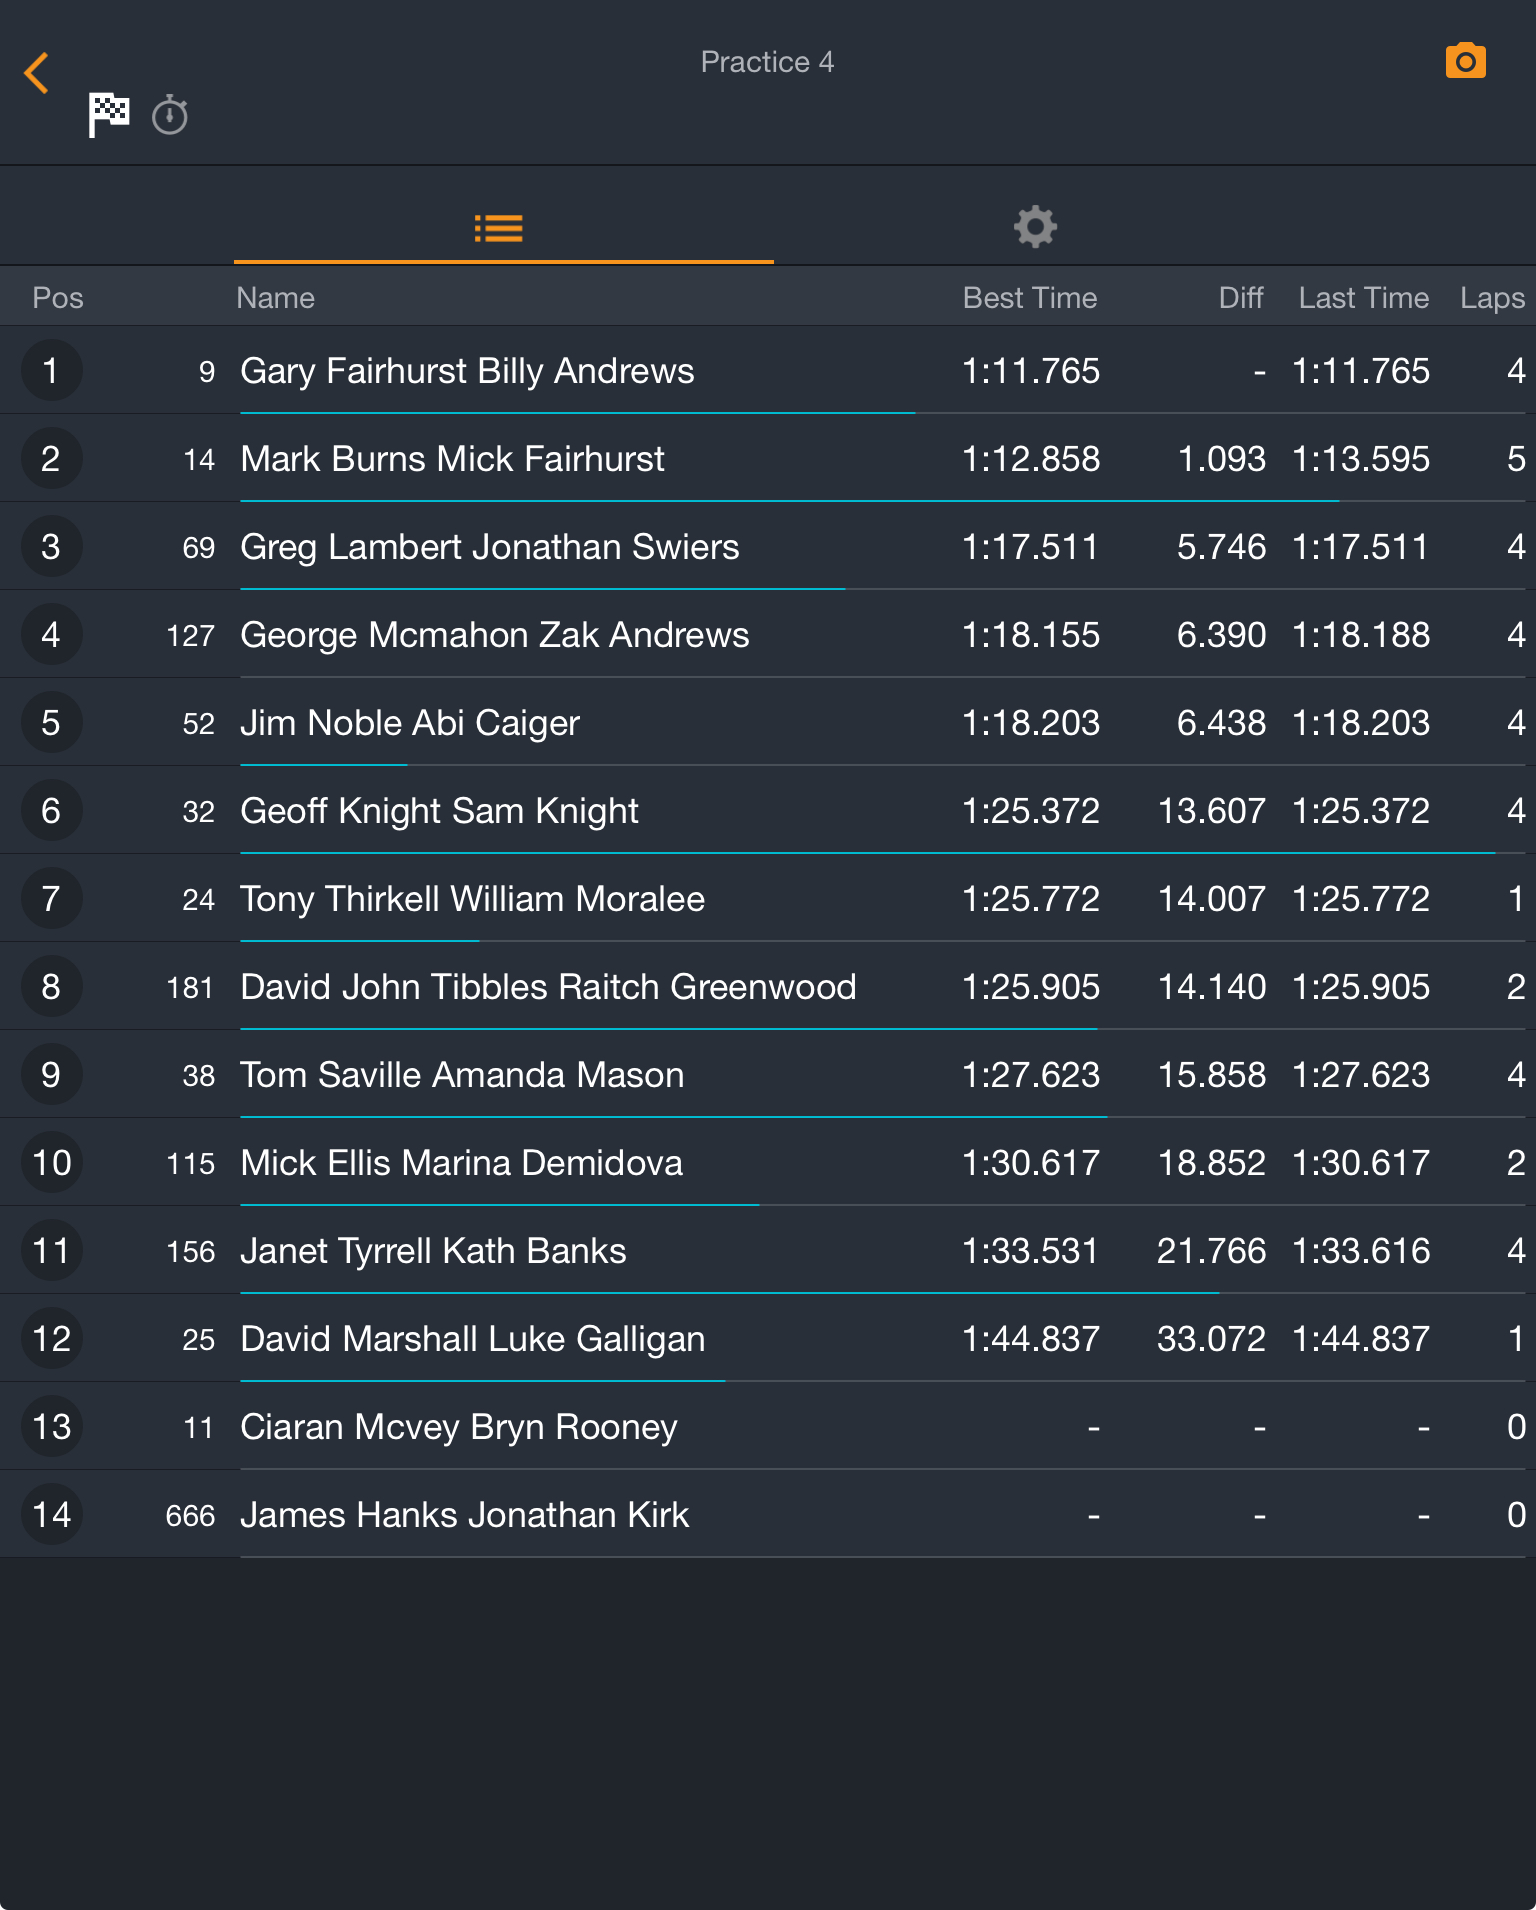Tap last time 1:18.188

[1361, 635]
